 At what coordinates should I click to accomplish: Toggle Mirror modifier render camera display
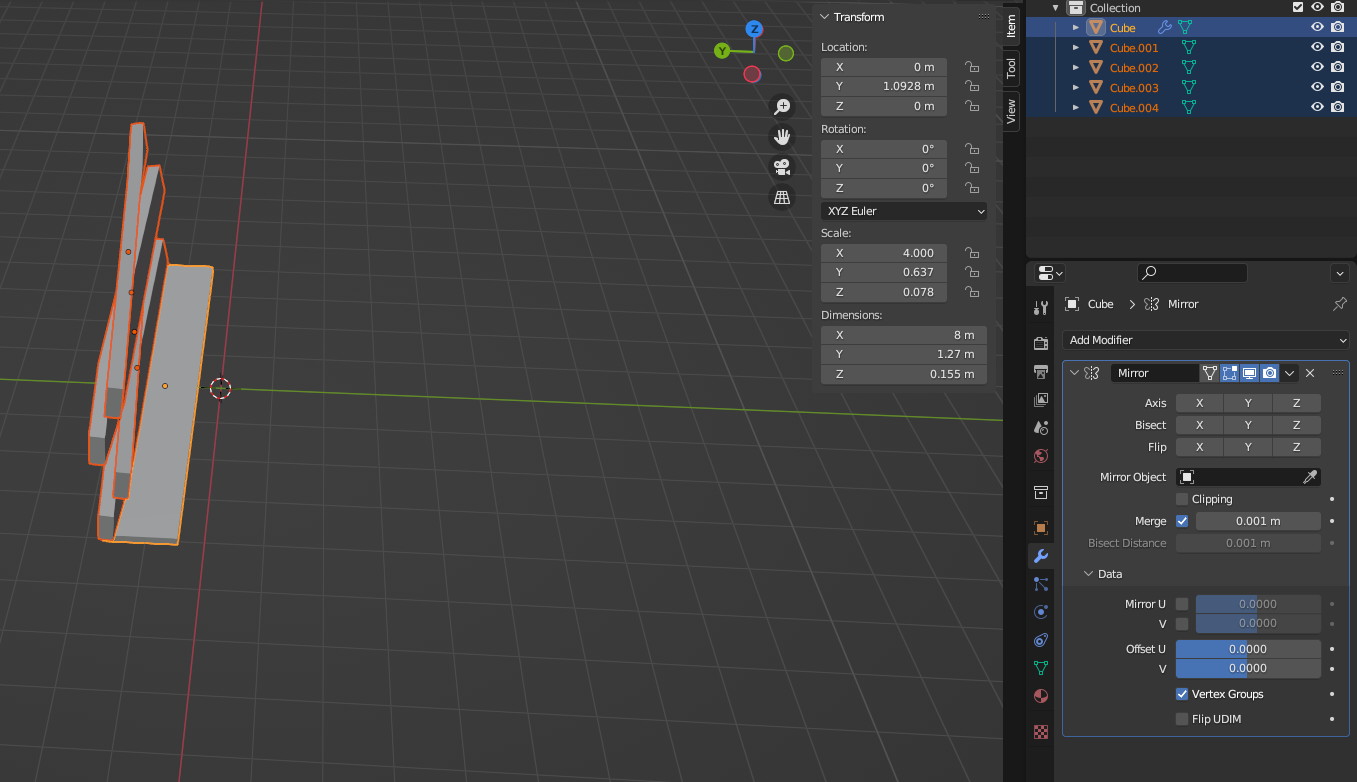(x=1269, y=373)
